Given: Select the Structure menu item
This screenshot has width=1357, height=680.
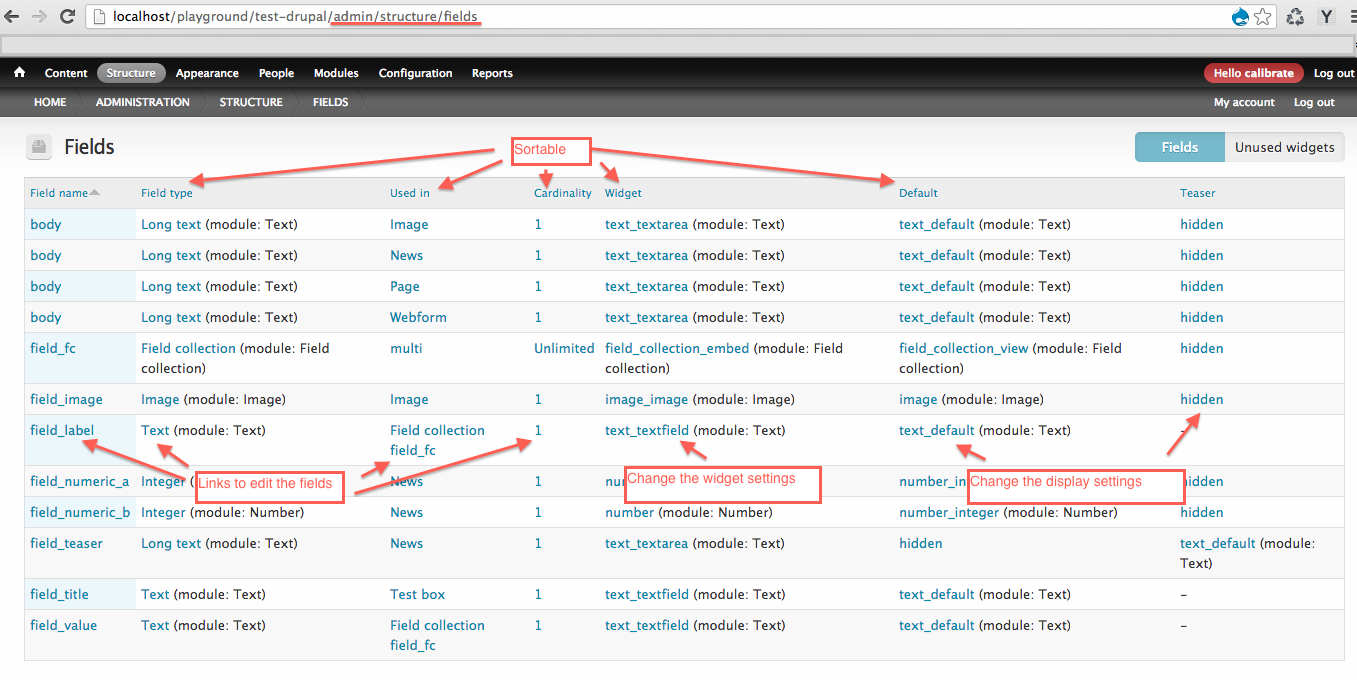Looking at the screenshot, I should (131, 72).
